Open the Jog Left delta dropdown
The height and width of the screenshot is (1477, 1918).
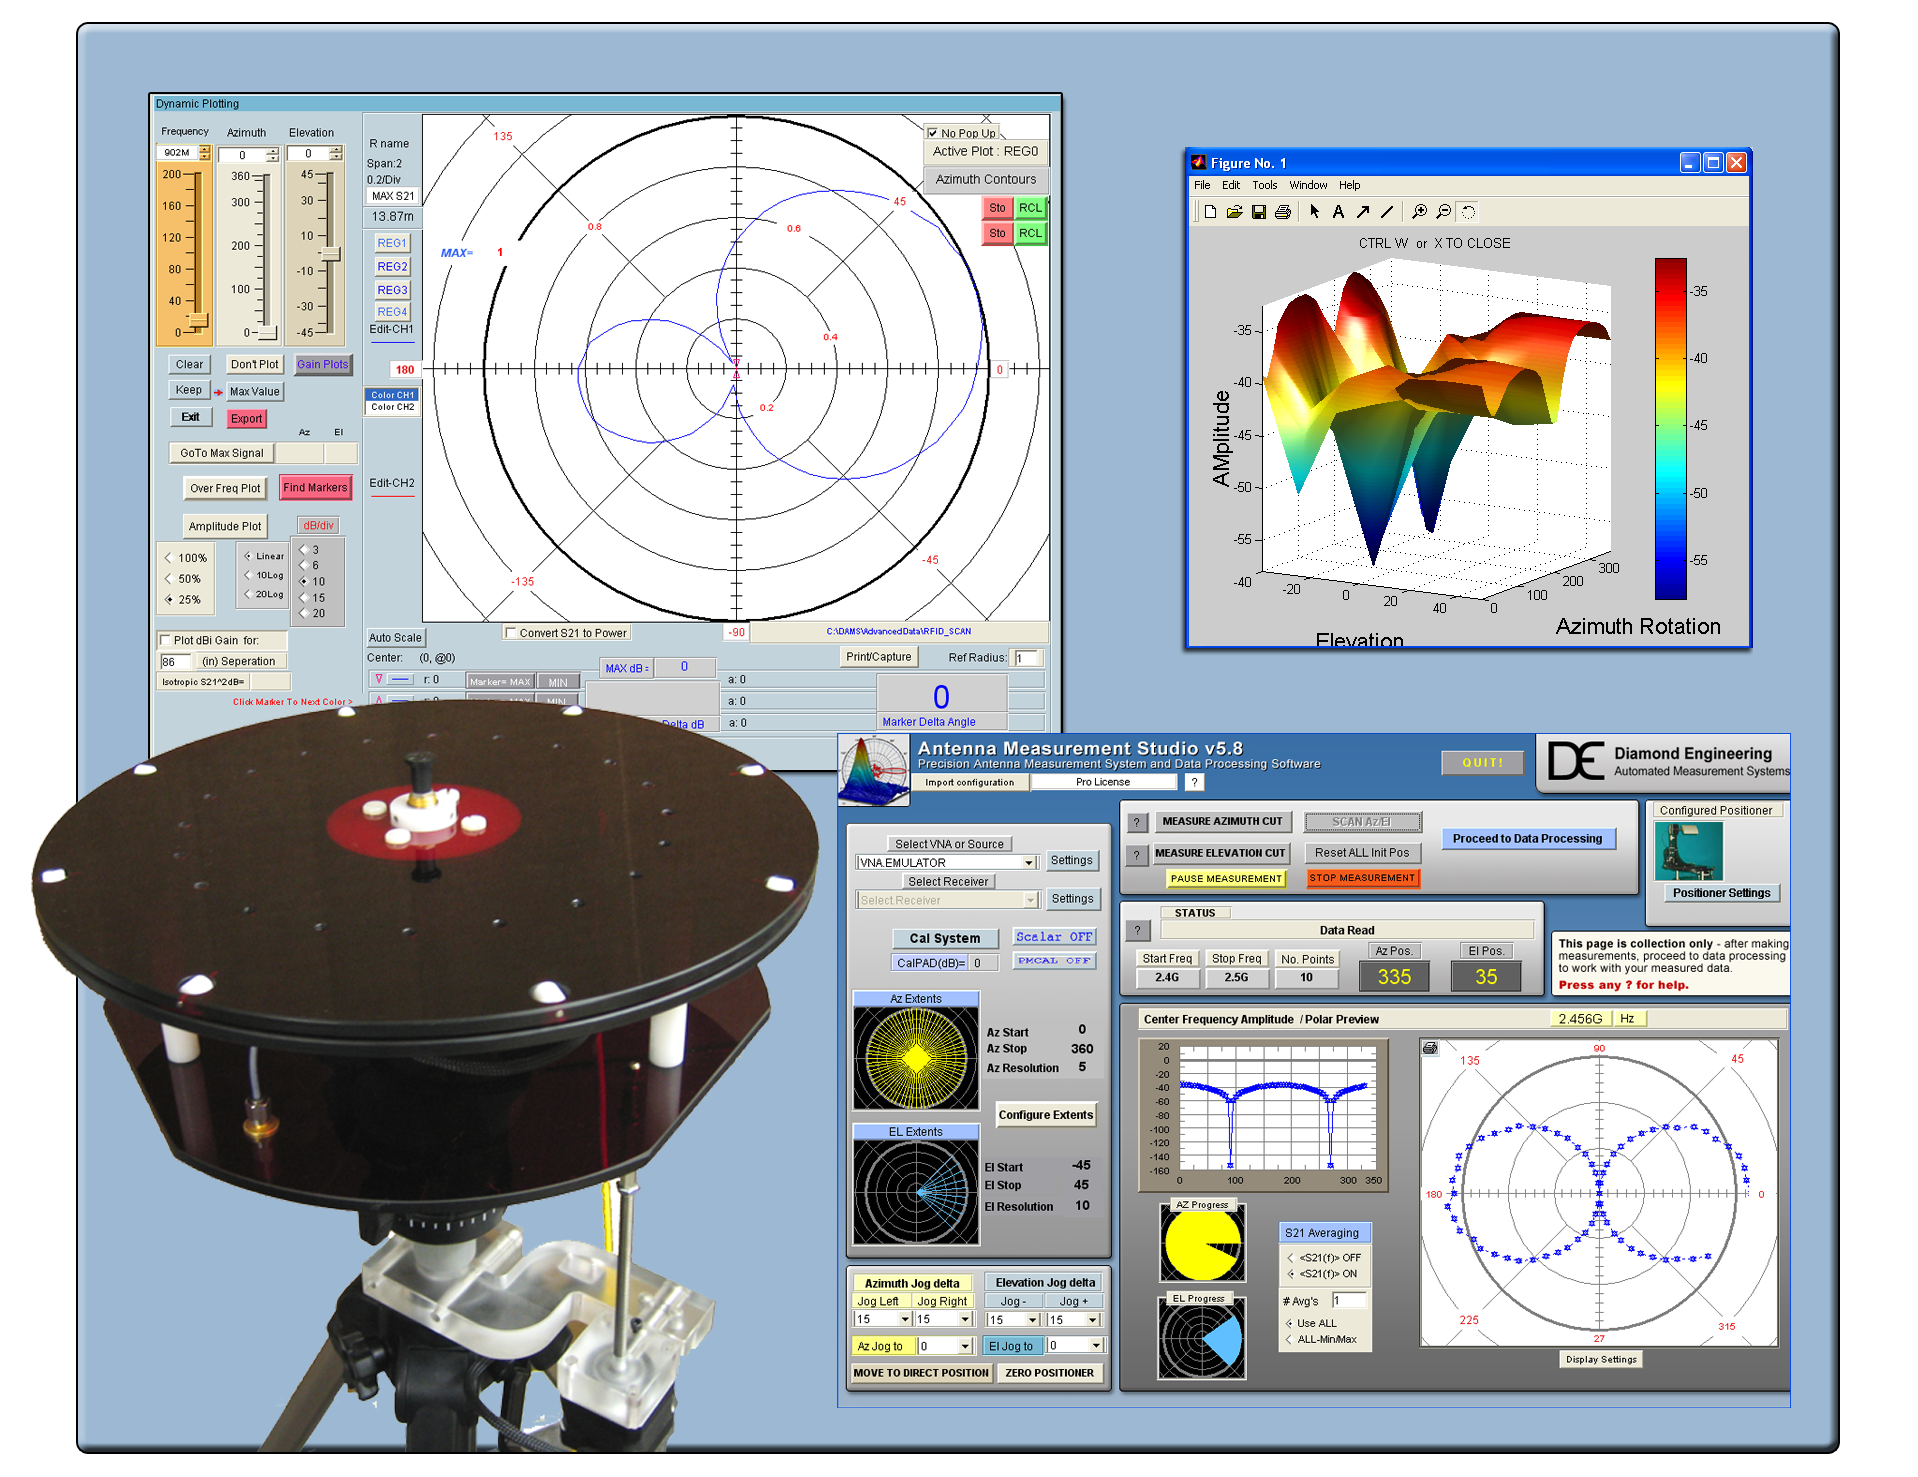pyautogui.click(x=904, y=1319)
